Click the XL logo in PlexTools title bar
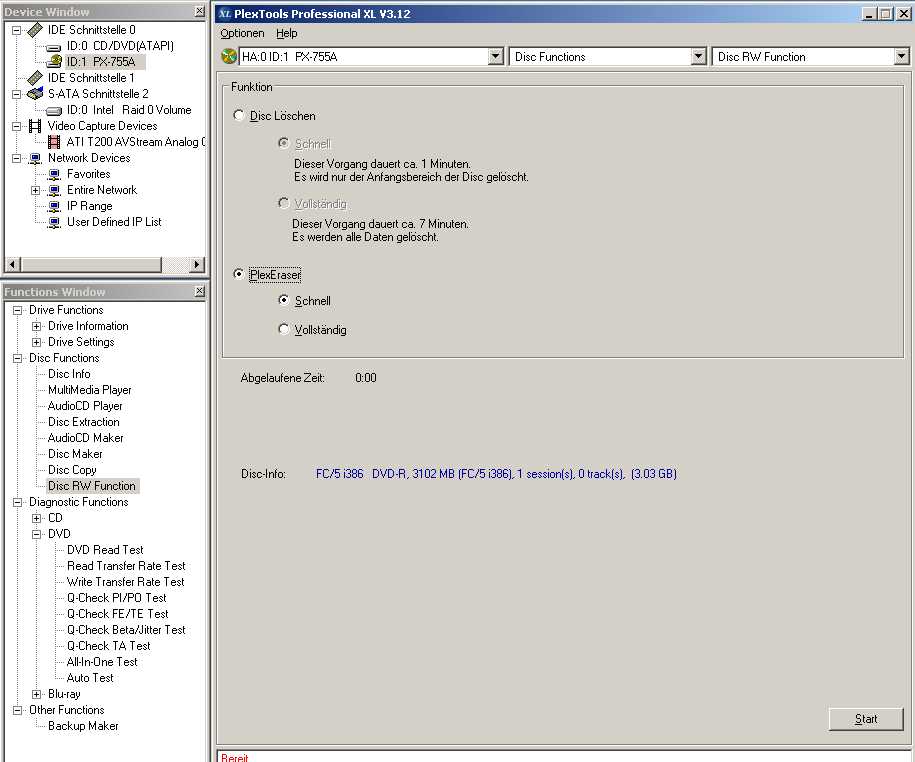The width and height of the screenshot is (915, 762). pos(225,14)
